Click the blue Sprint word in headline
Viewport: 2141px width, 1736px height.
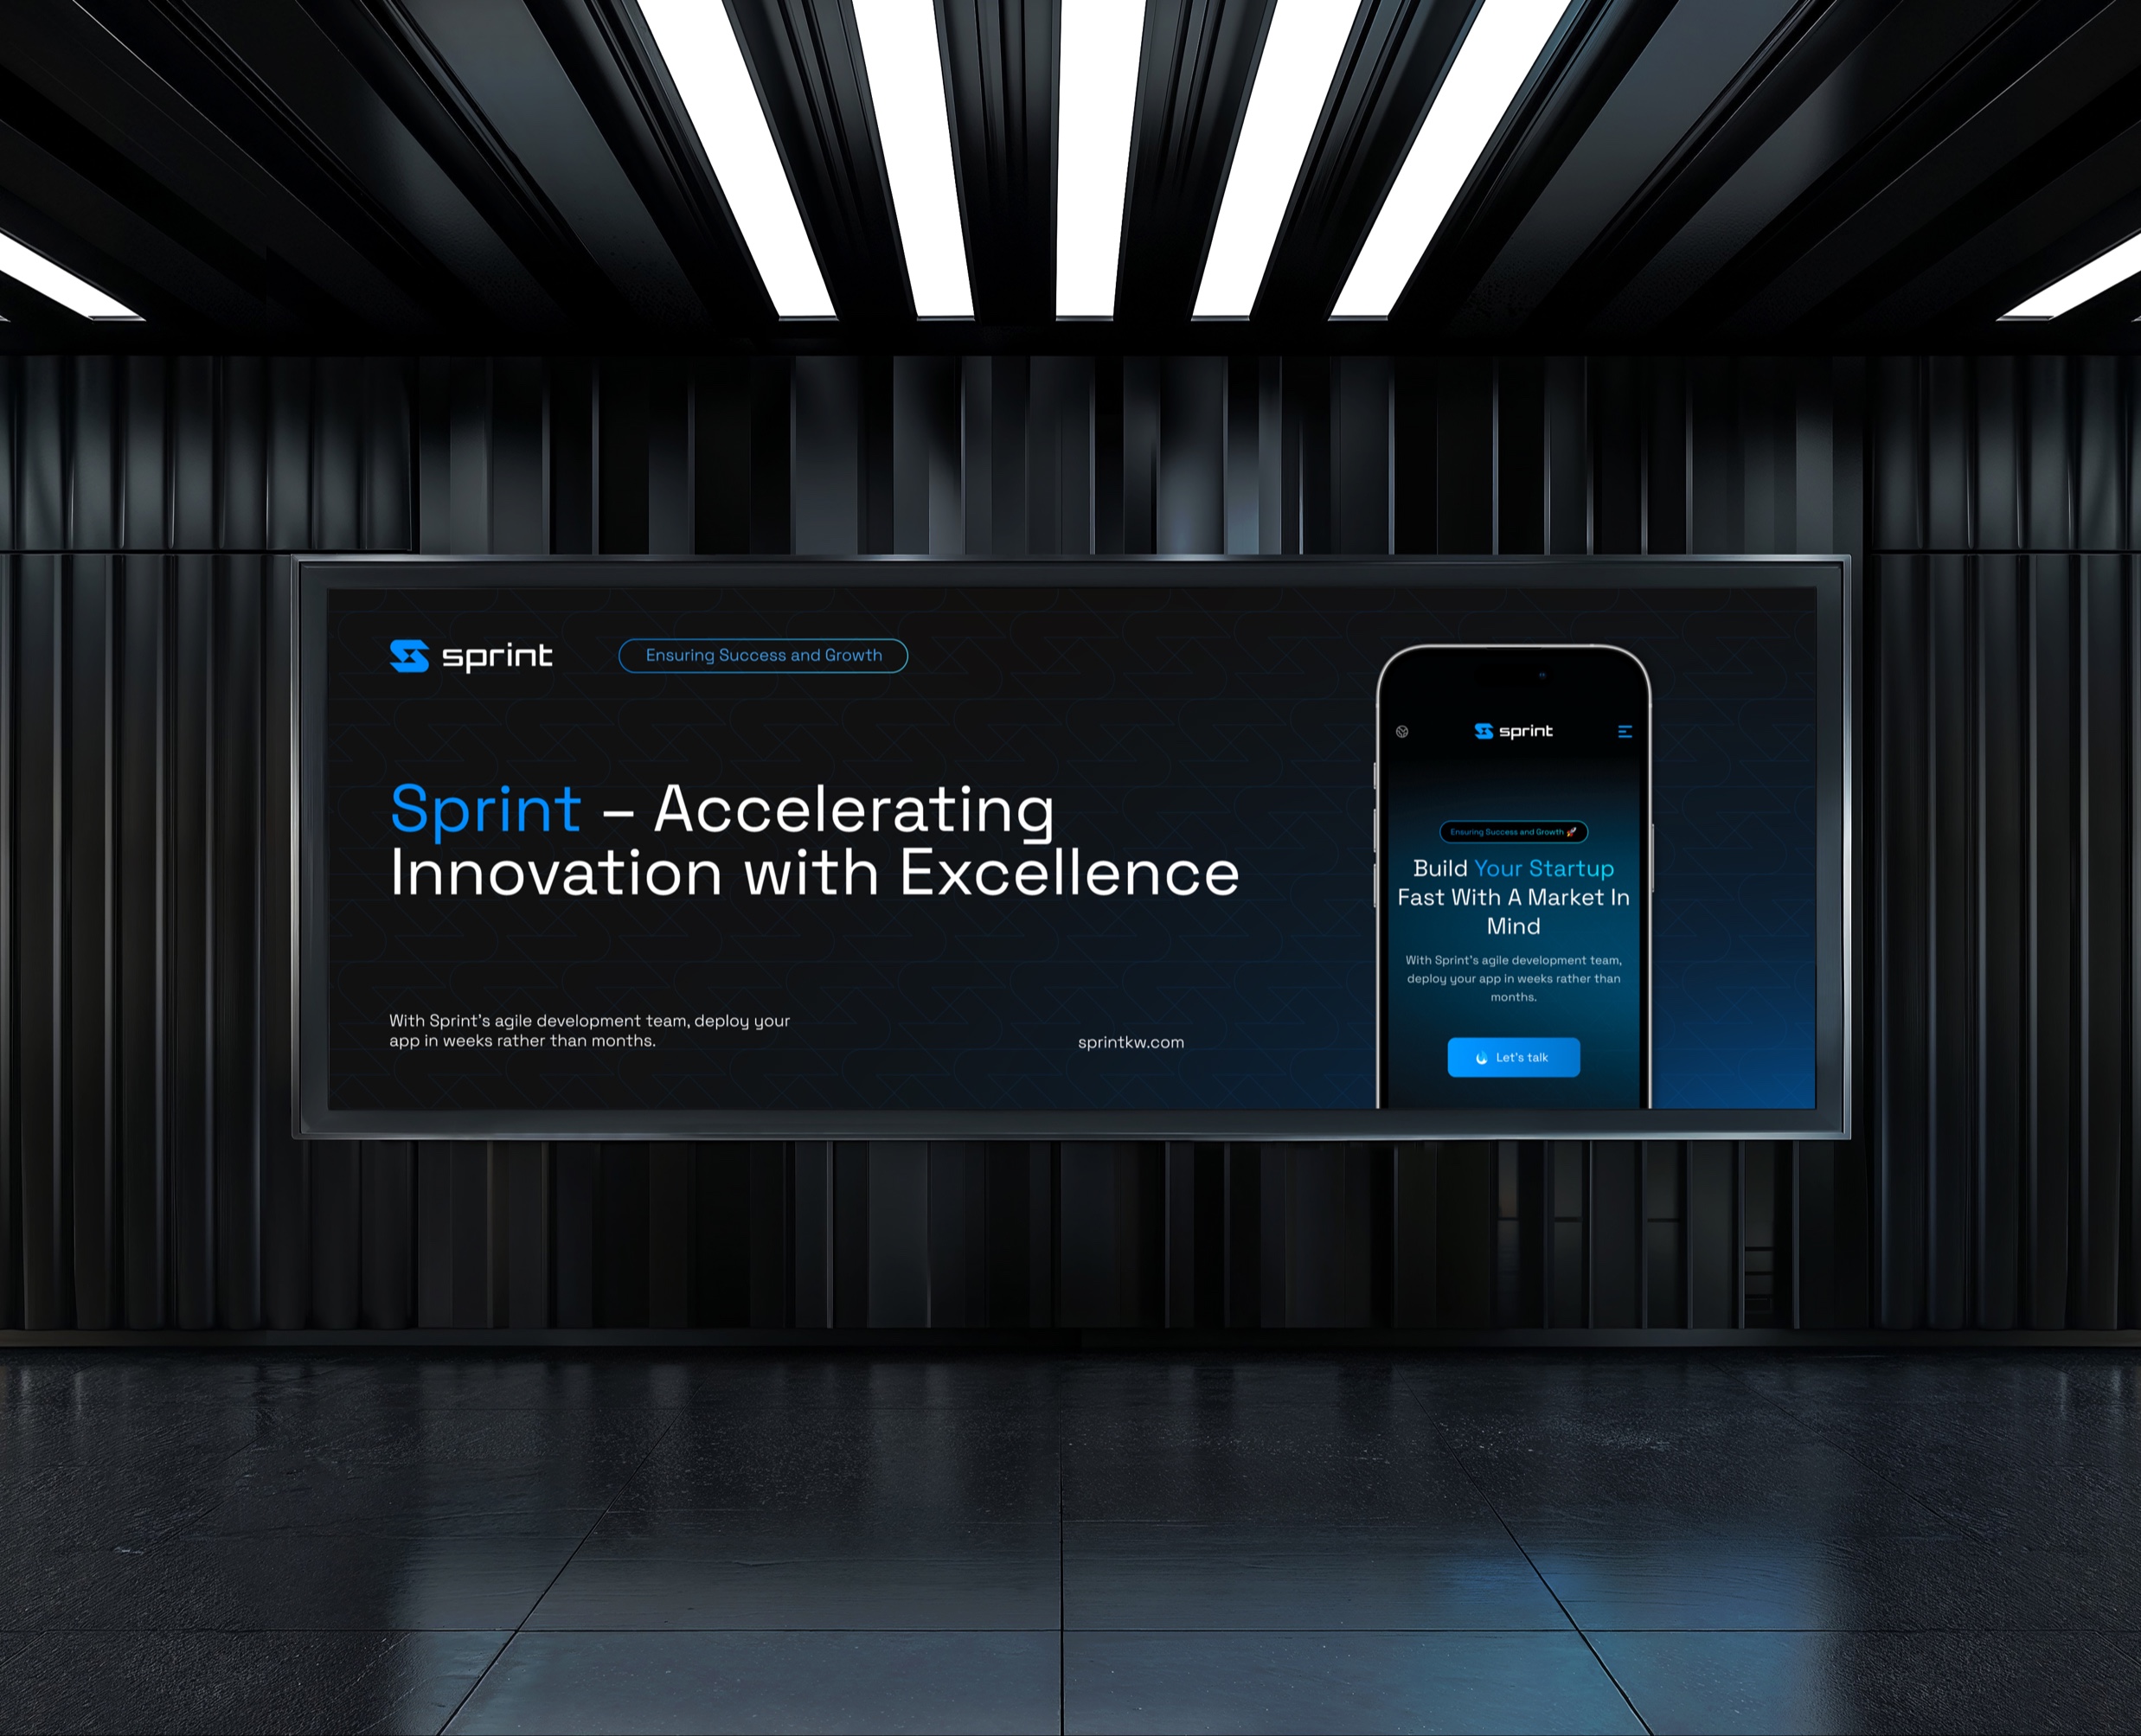tap(485, 810)
